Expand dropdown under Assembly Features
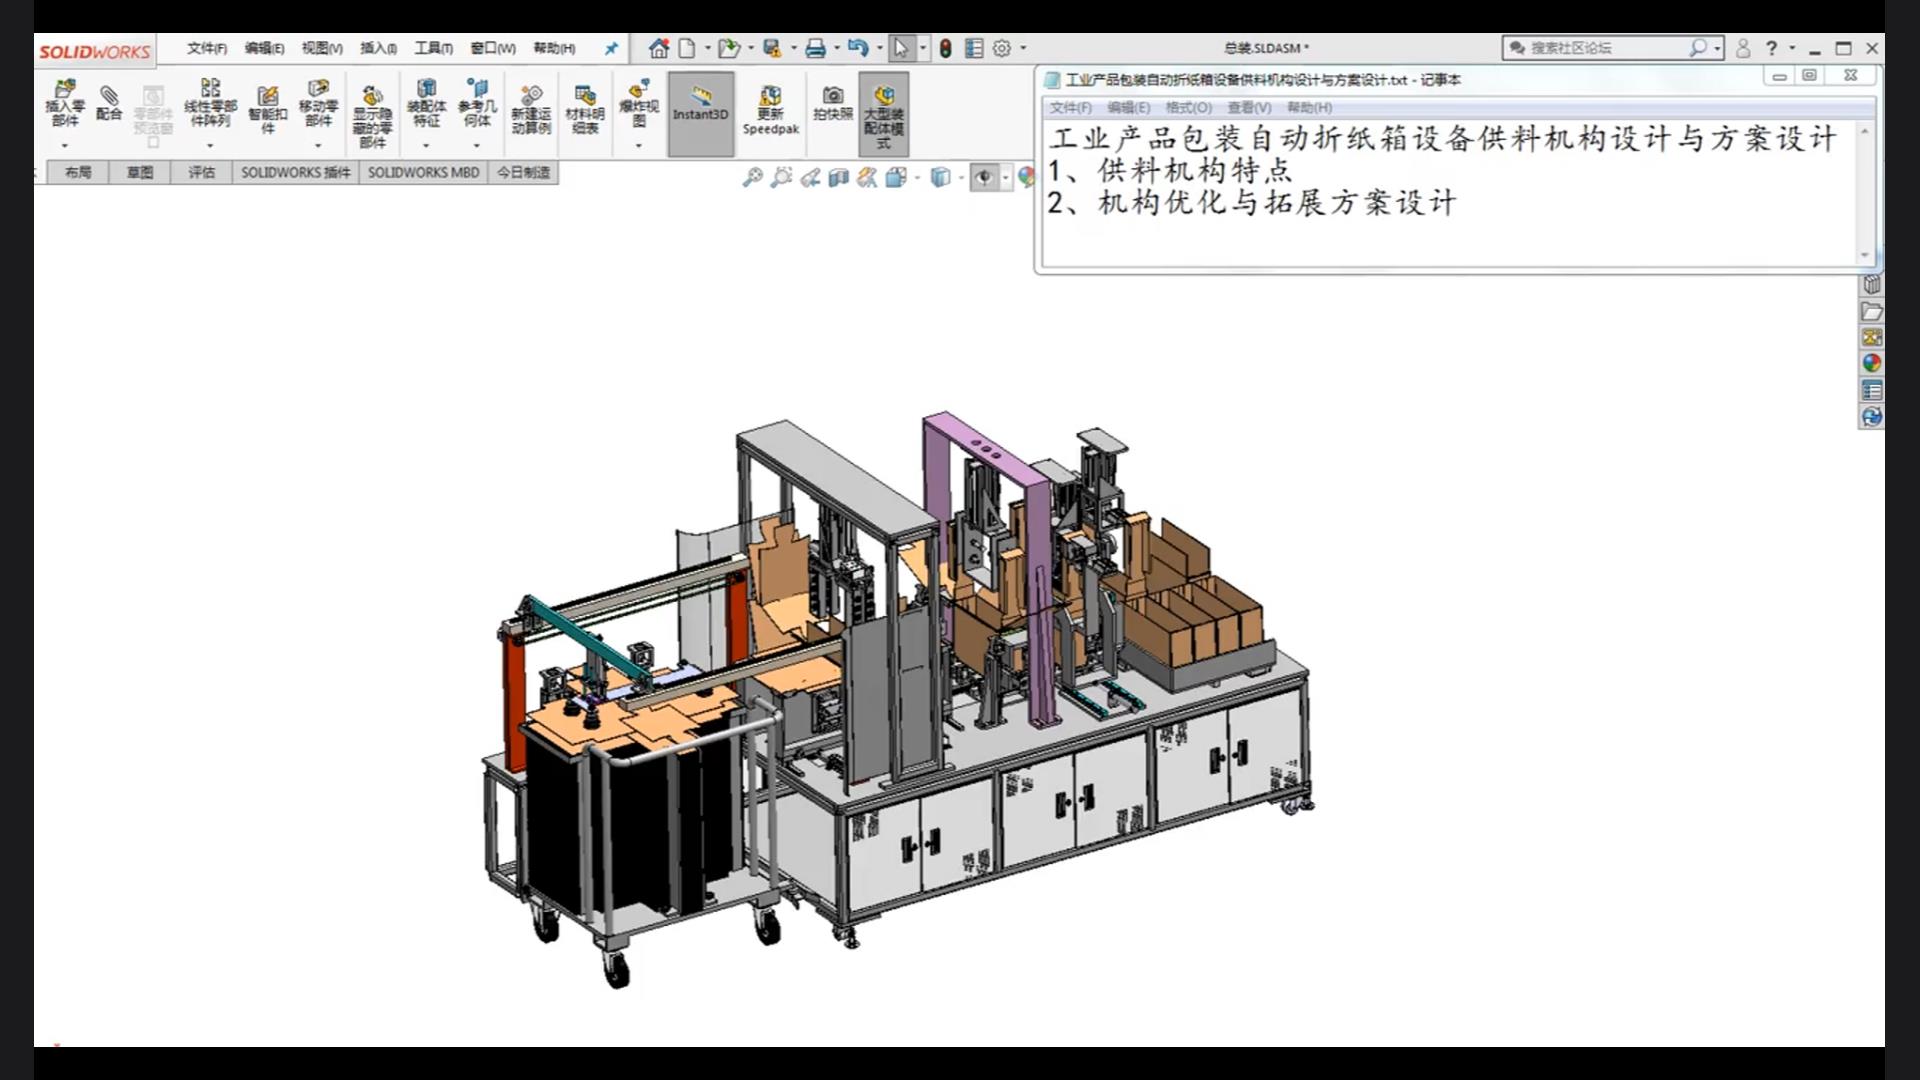The image size is (1920, 1080). tap(426, 146)
